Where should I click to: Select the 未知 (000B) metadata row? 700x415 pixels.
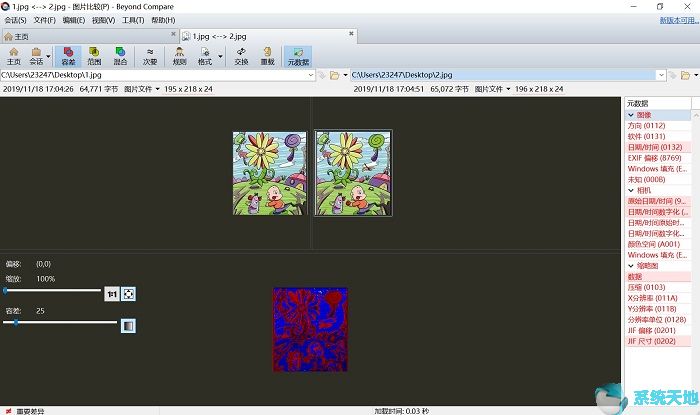658,179
